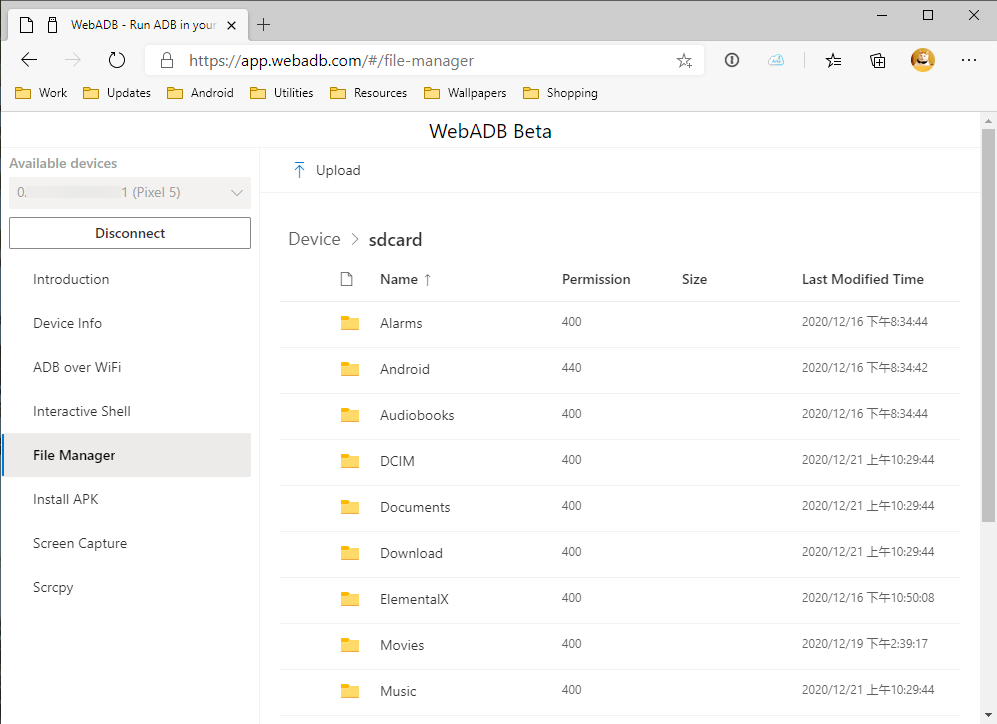The image size is (997, 724).
Task: Open a new browser tab
Action: [x=264, y=24]
